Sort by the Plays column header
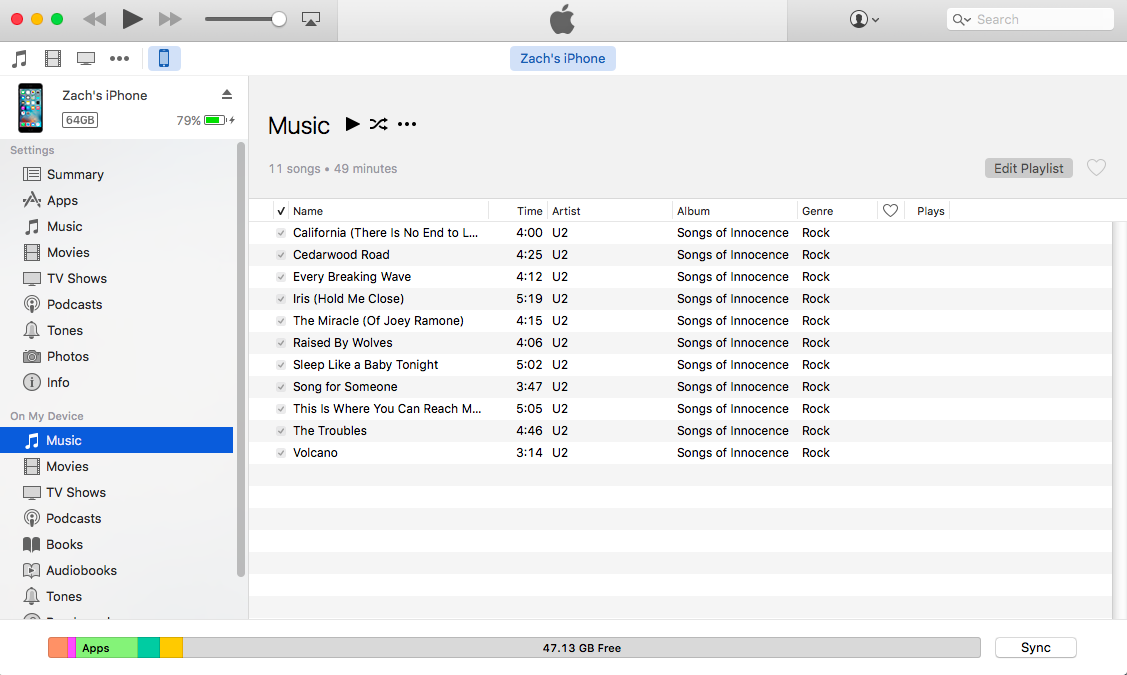This screenshot has height=675, width=1127. [927, 211]
